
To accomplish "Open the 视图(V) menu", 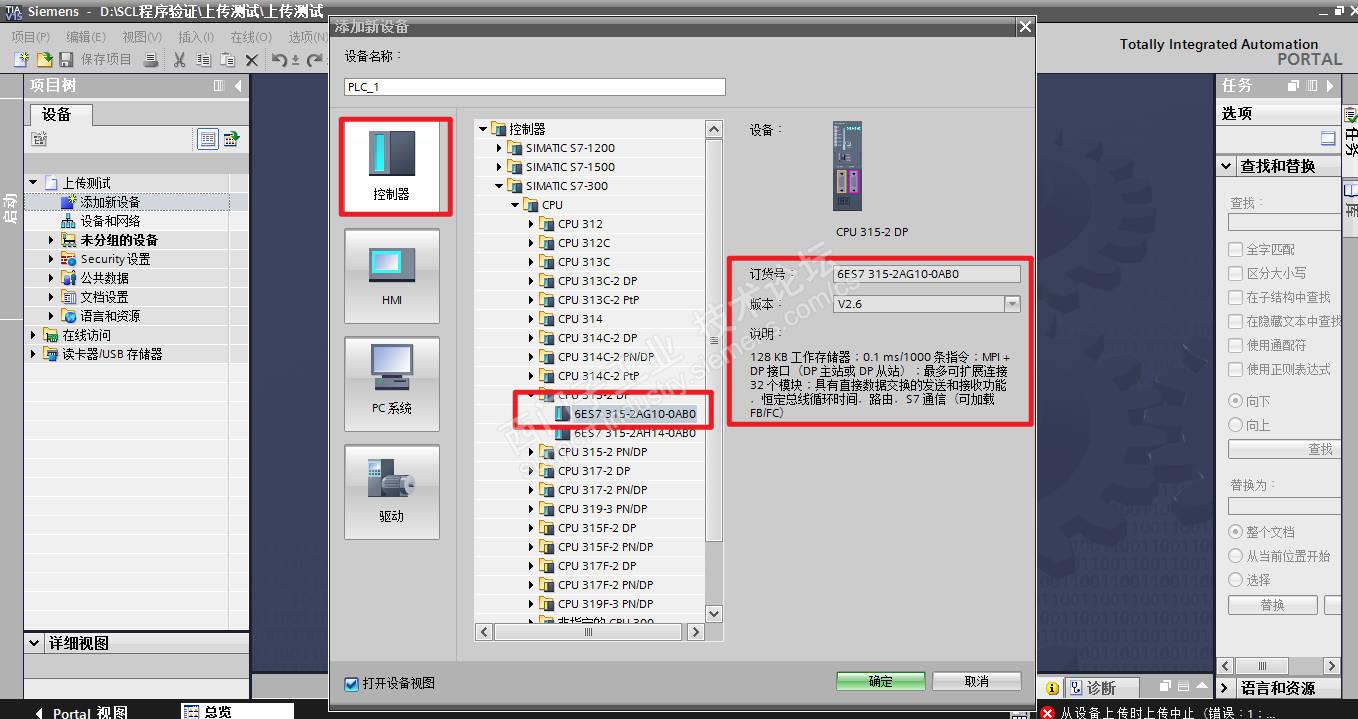I will [x=142, y=37].
